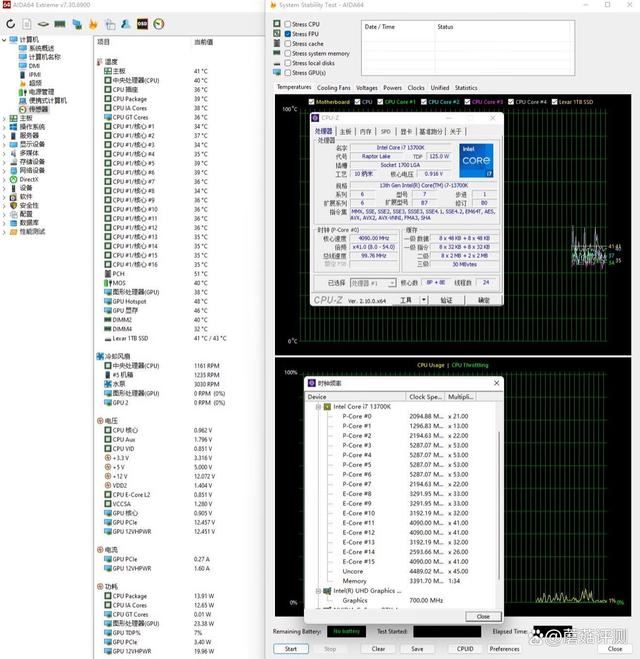
Task: Open the OSD panel icon in toolbar
Action: (x=142, y=22)
